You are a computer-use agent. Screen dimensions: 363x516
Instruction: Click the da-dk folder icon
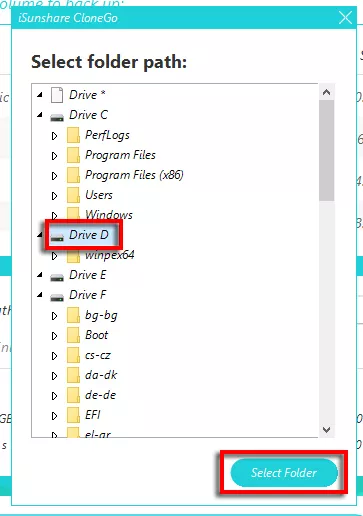pos(73,375)
